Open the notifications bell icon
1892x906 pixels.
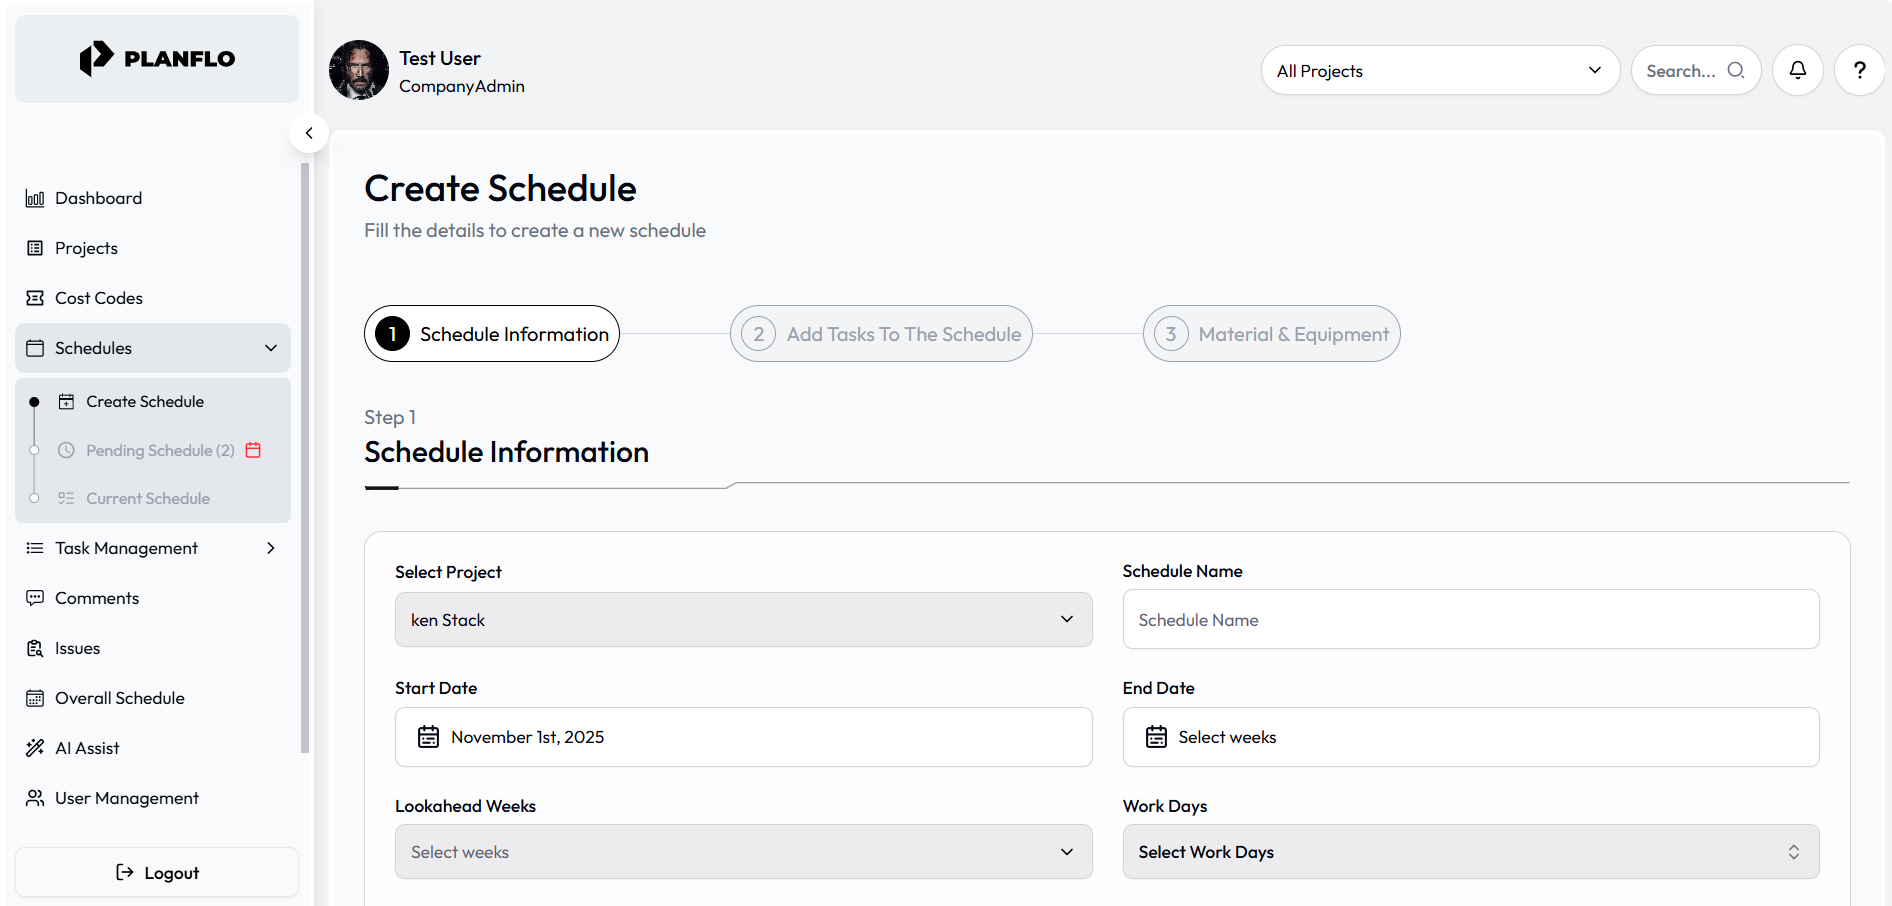pos(1797,69)
